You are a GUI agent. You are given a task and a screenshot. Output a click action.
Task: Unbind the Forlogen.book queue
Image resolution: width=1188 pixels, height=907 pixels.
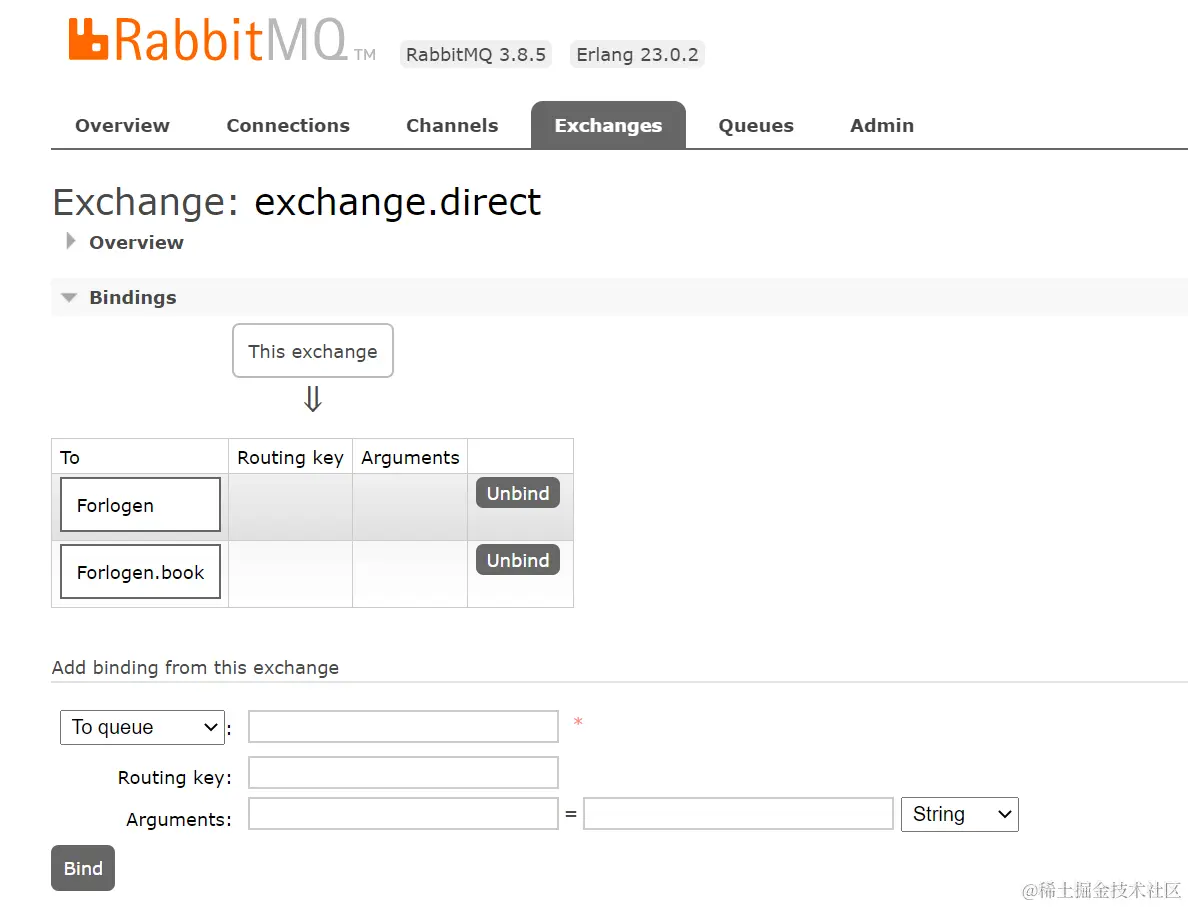[517, 560]
